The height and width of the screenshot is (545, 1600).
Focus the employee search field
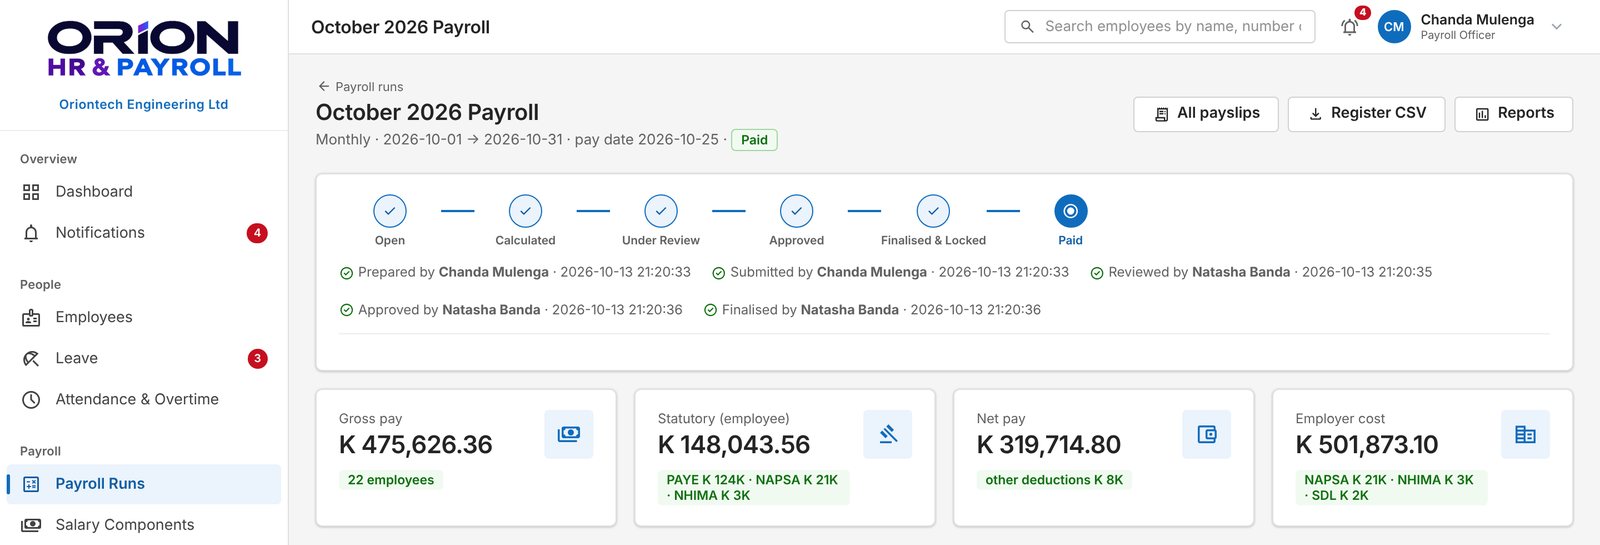1160,27
